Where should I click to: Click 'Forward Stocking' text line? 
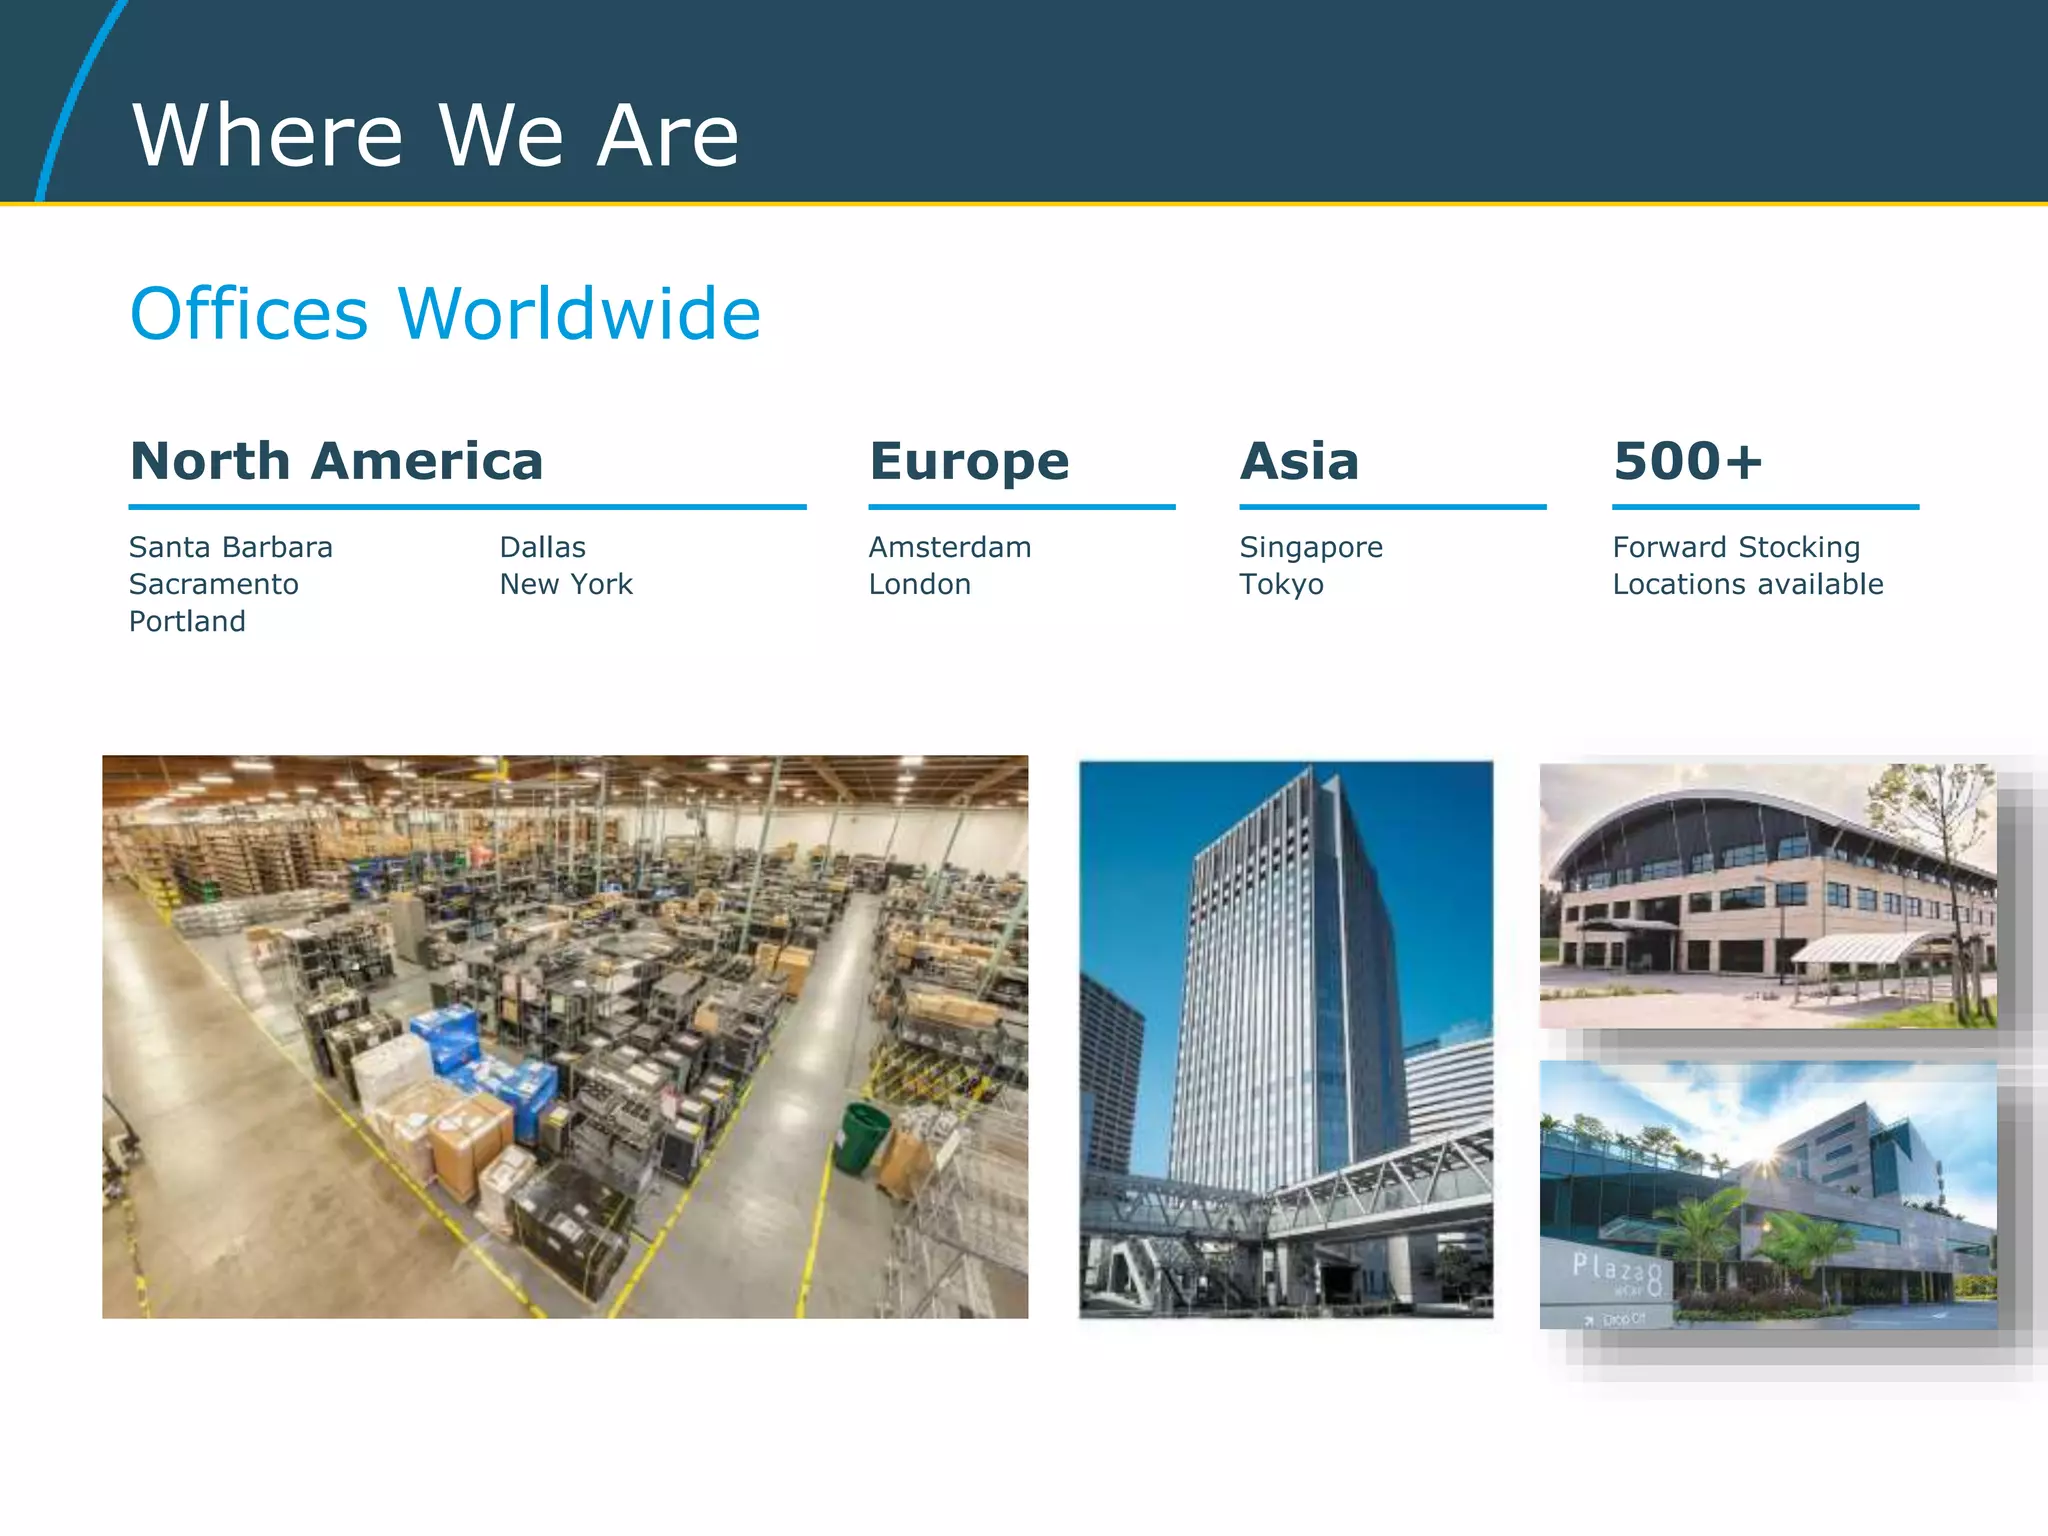point(1737,548)
